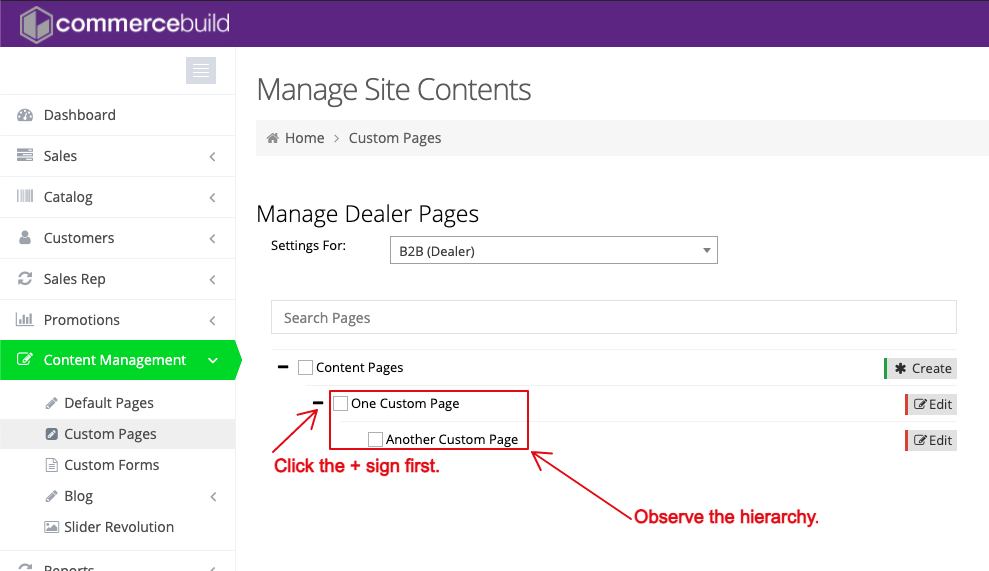Viewport: 989px width, 571px height.
Task: Check the One Custom Page checkbox
Action: 341,404
